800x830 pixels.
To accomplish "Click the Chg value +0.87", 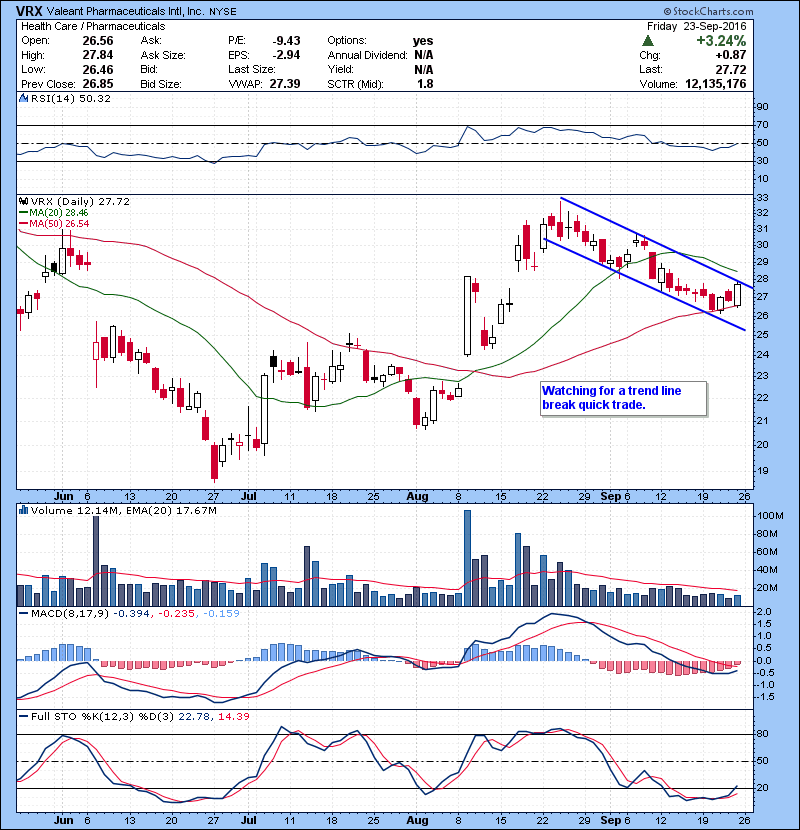I will tap(731, 55).
